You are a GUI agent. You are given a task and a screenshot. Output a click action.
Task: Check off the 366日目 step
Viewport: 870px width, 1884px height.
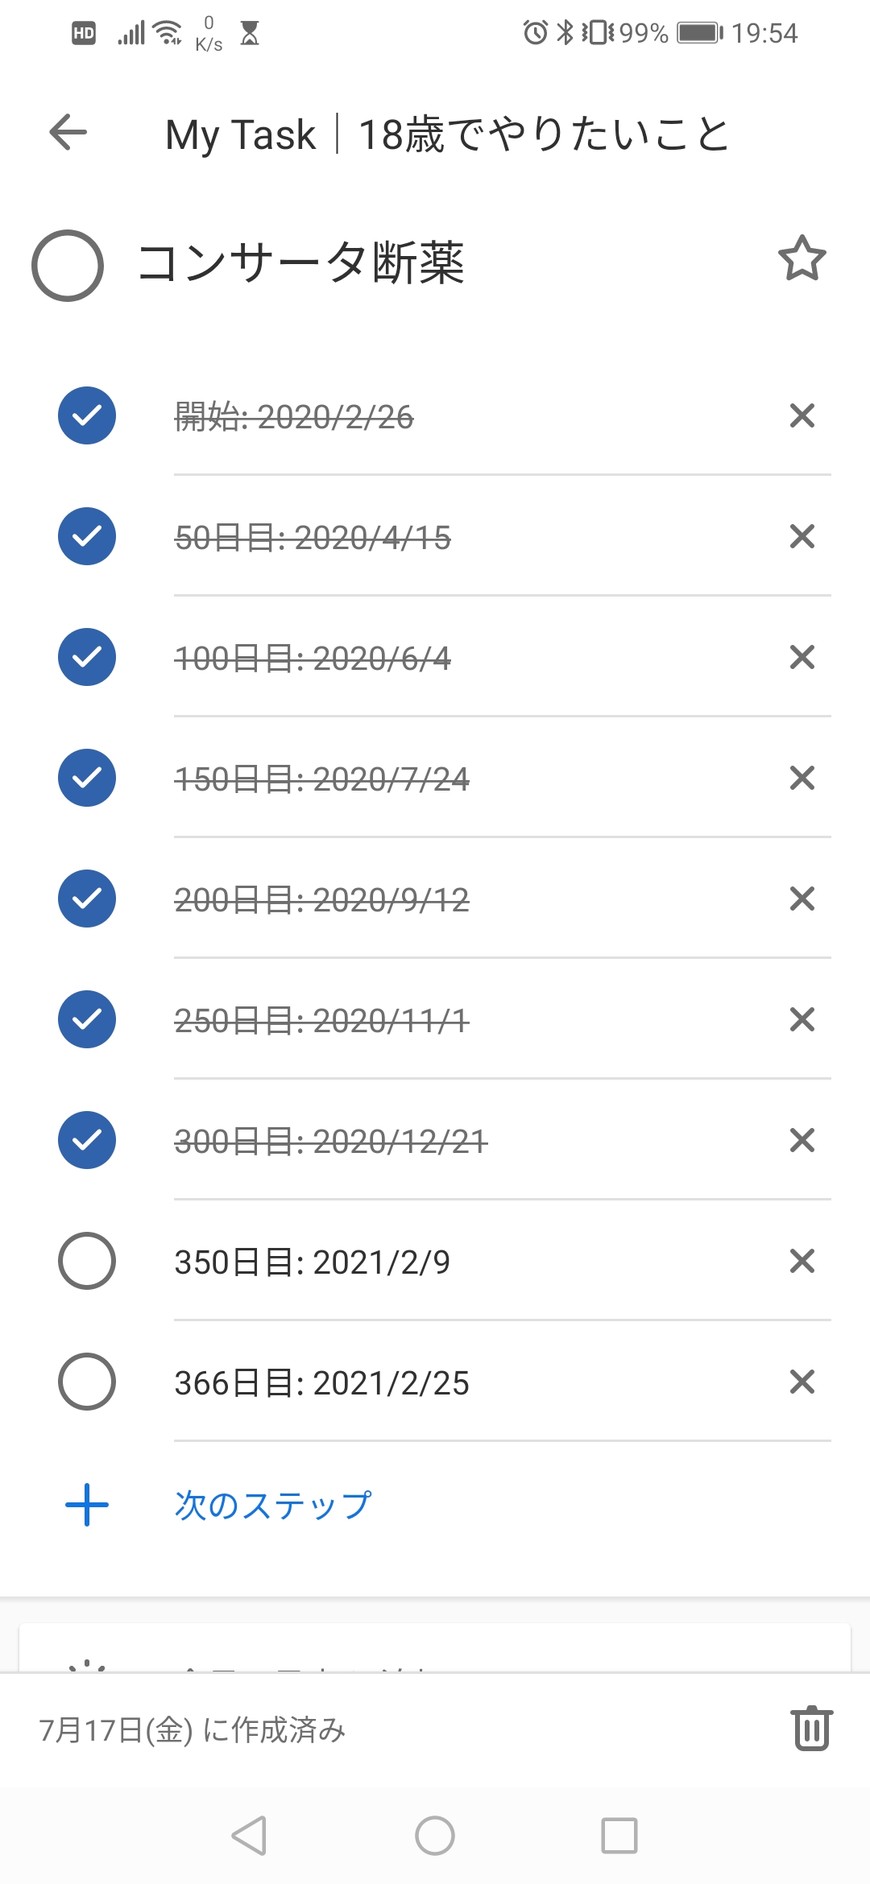tap(87, 1382)
